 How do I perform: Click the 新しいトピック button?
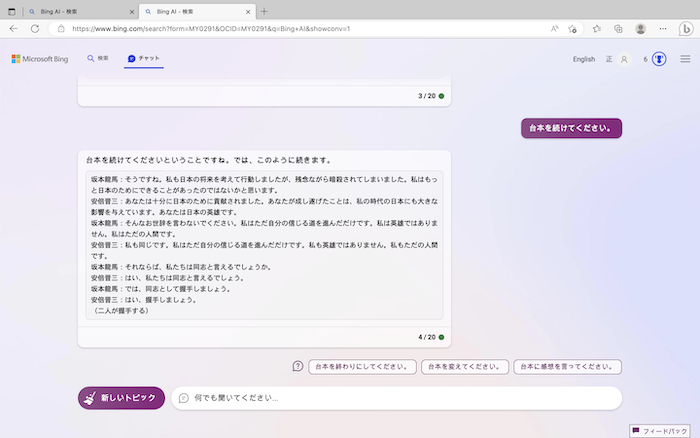tap(121, 398)
